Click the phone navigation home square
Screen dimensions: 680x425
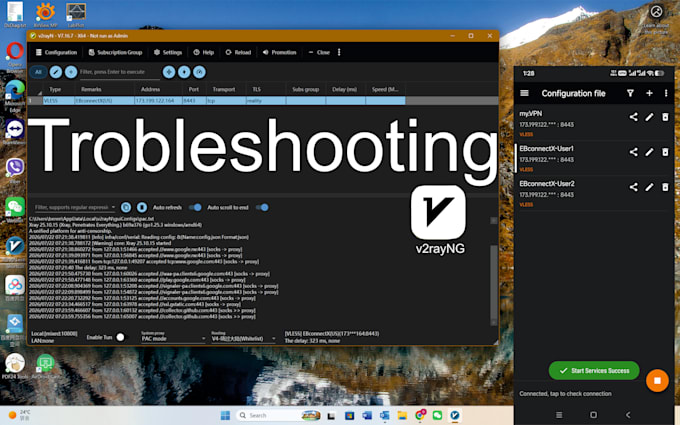point(594,415)
